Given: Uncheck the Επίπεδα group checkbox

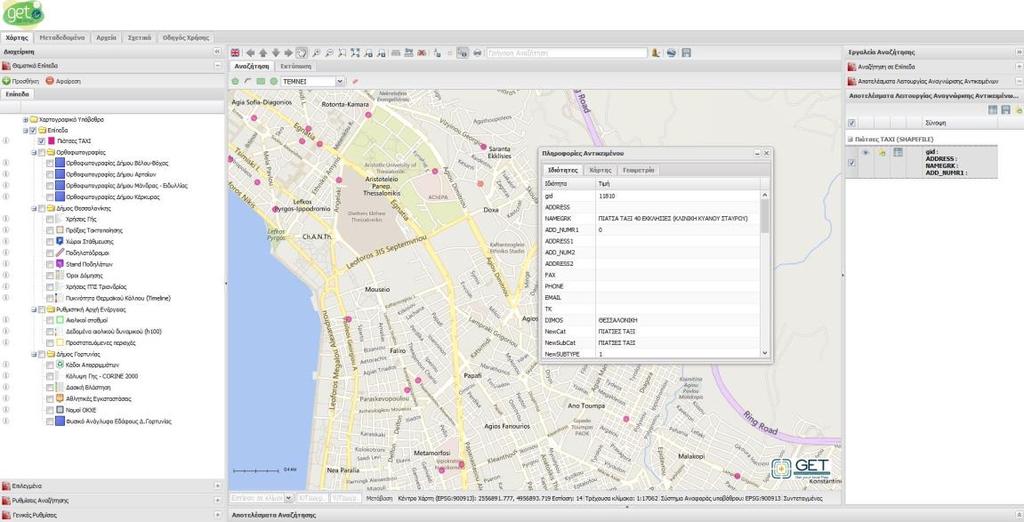Looking at the screenshot, I should click(33, 130).
